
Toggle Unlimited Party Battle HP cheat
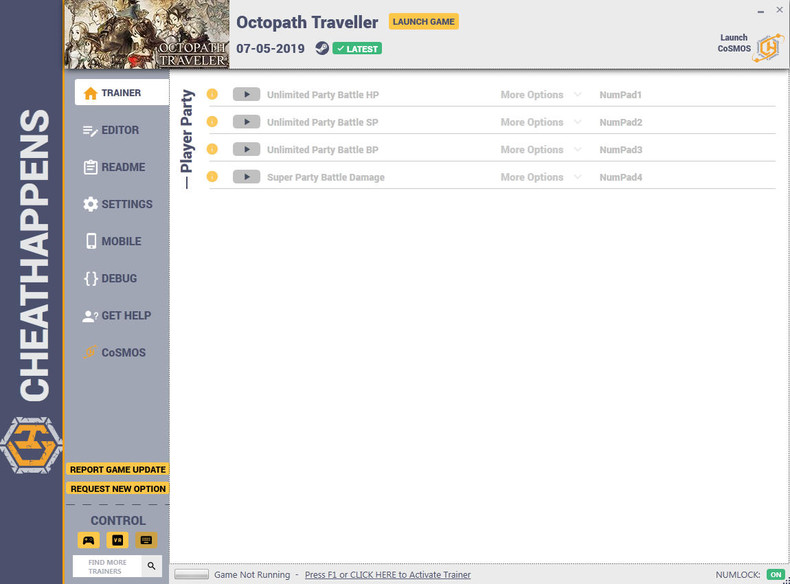click(246, 94)
